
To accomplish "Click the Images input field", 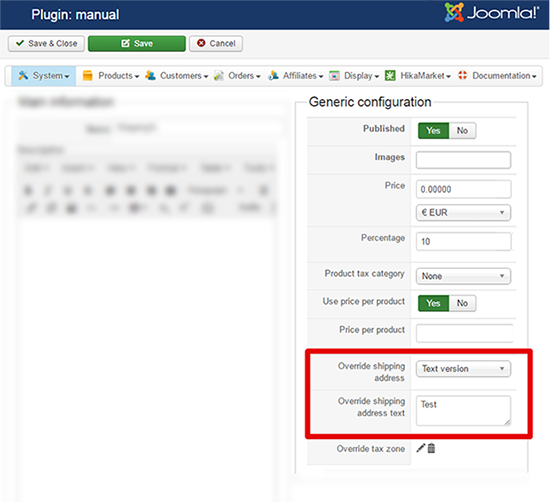I will (463, 160).
